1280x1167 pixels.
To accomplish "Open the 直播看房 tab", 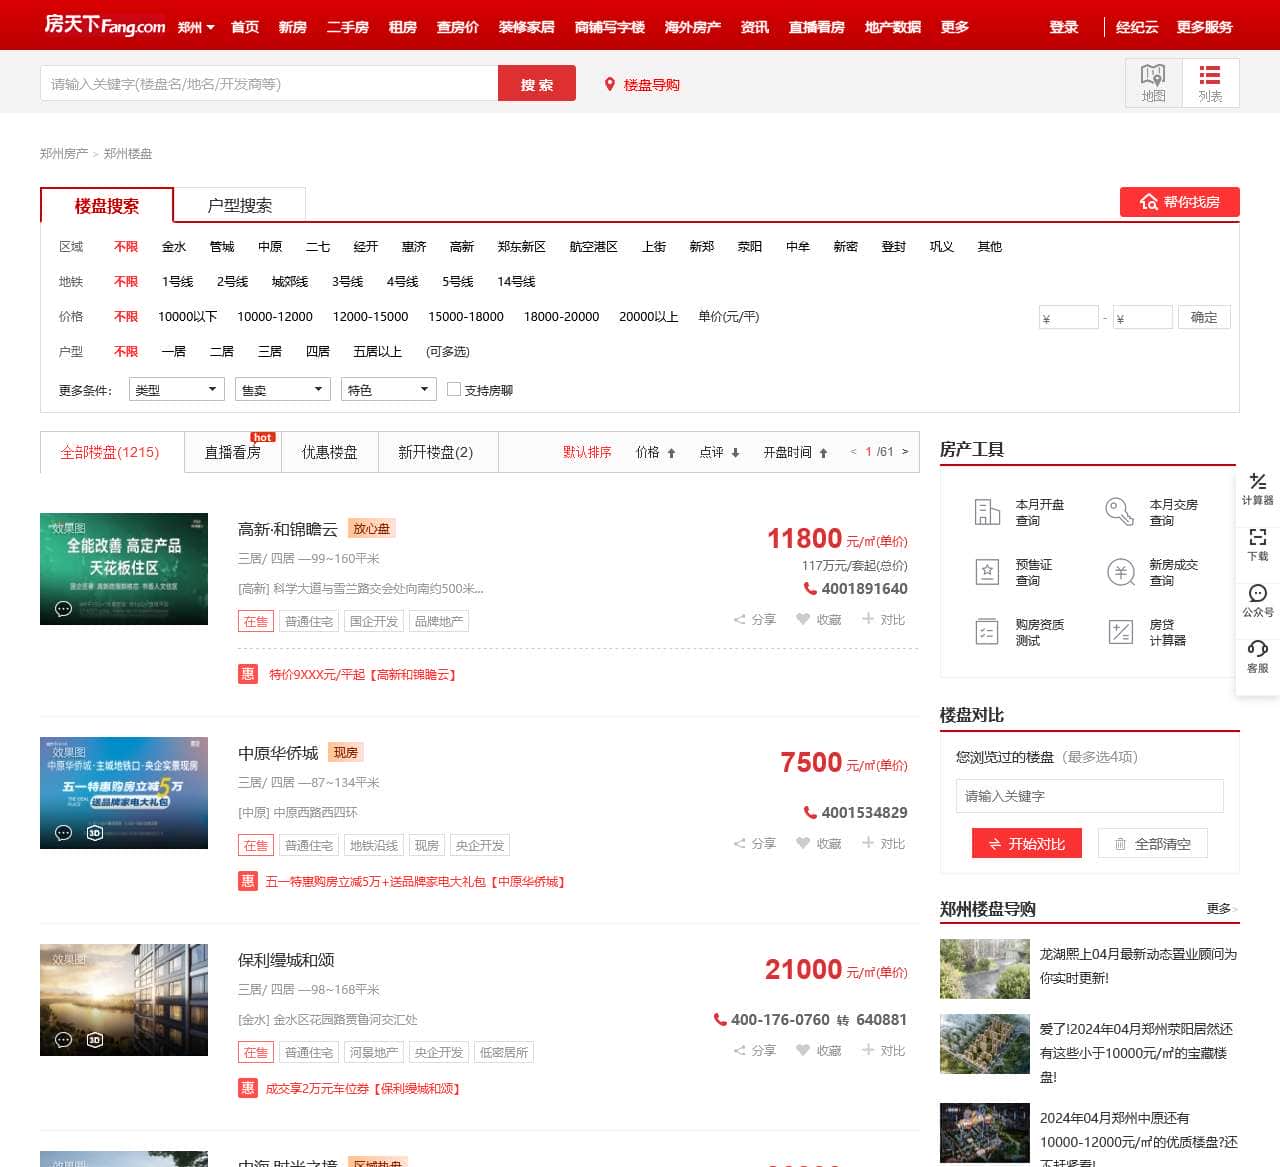I will (233, 452).
